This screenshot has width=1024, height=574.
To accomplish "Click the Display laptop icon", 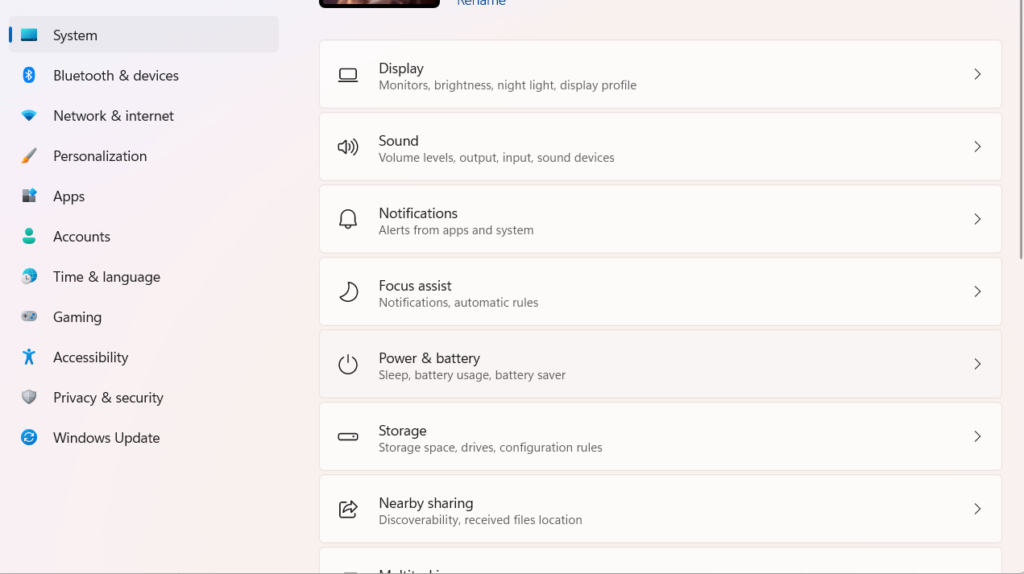I will click(347, 75).
